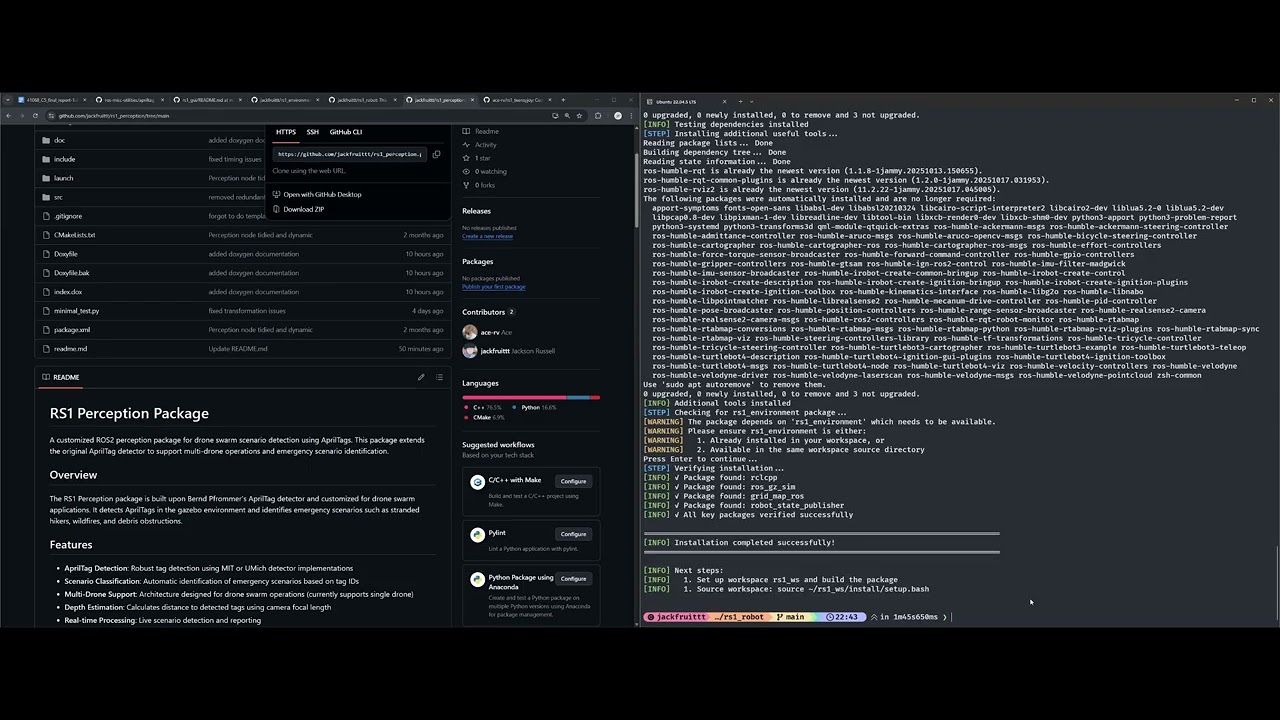The height and width of the screenshot is (720, 1280).
Task: Click the Create a new release link
Action: pos(487,236)
